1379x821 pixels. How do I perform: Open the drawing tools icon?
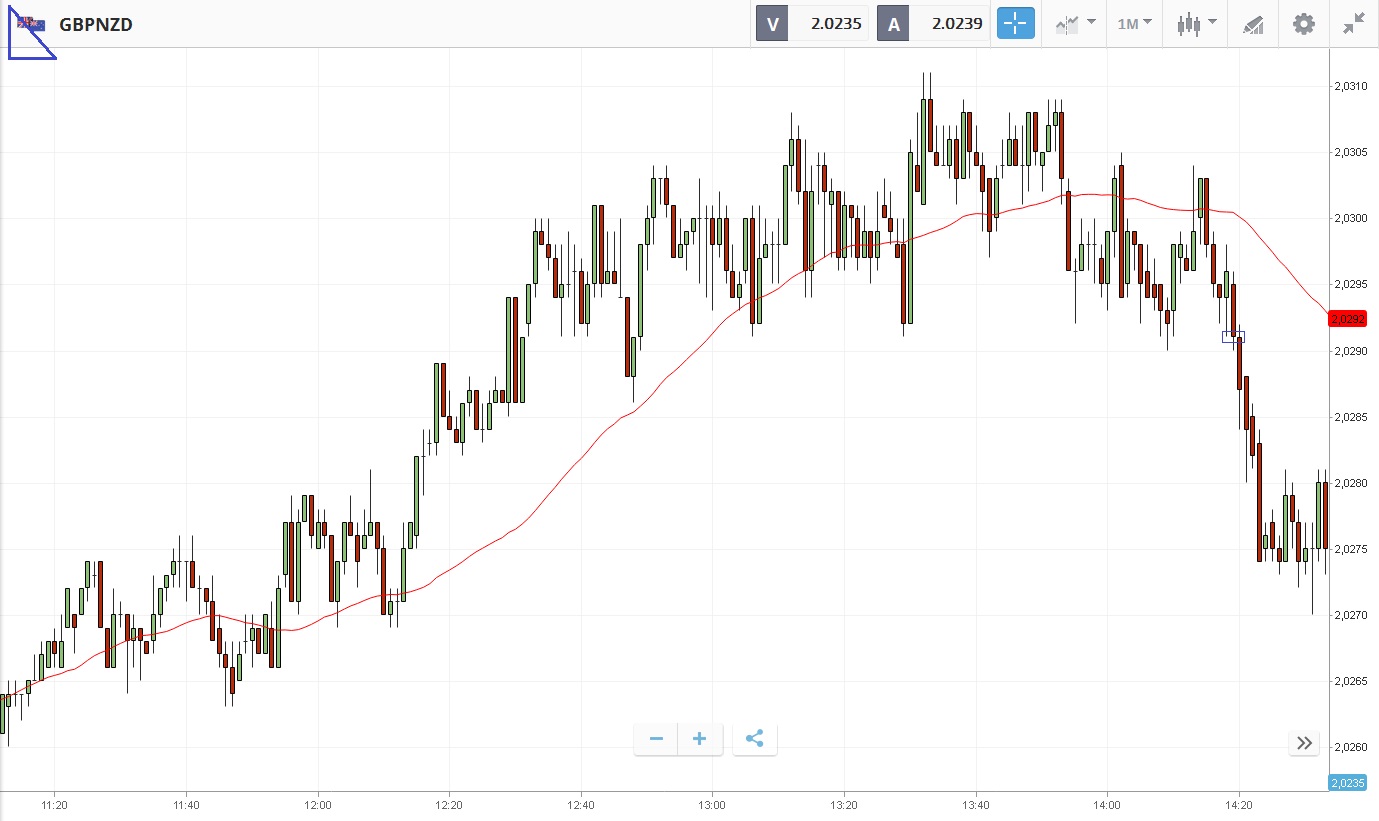(x=1253, y=24)
